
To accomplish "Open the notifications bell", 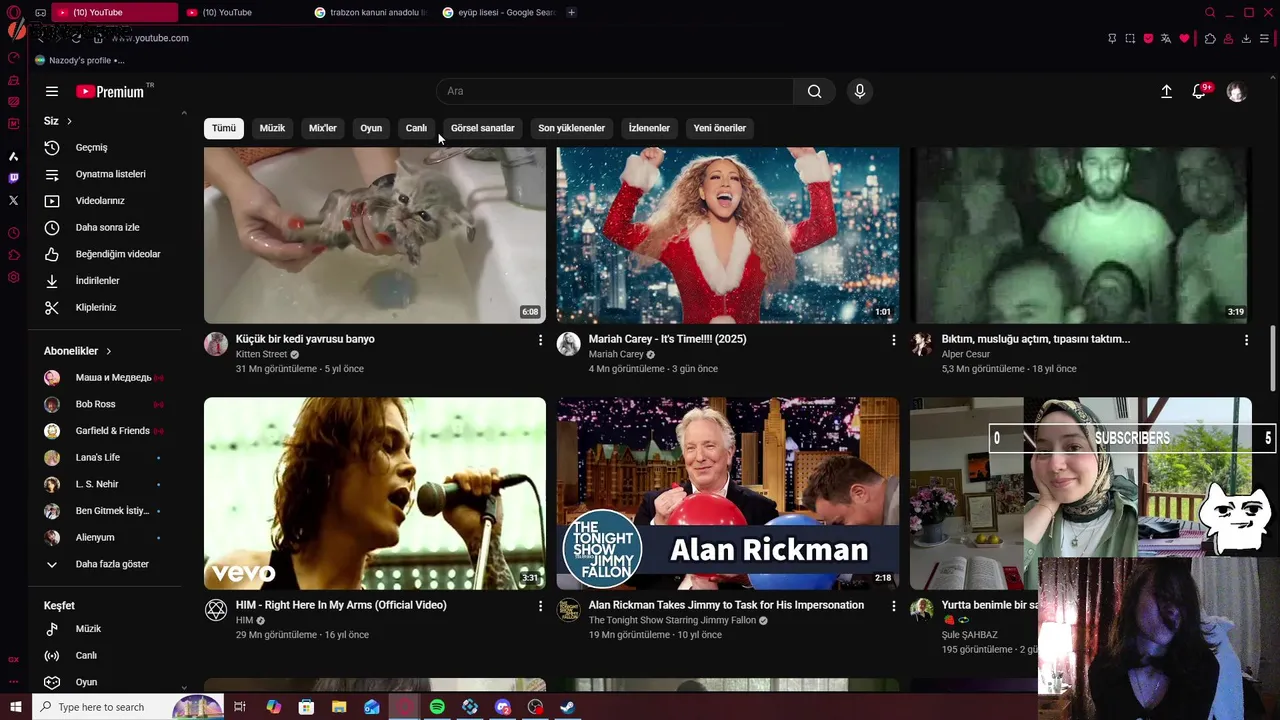I will pos(1199,91).
